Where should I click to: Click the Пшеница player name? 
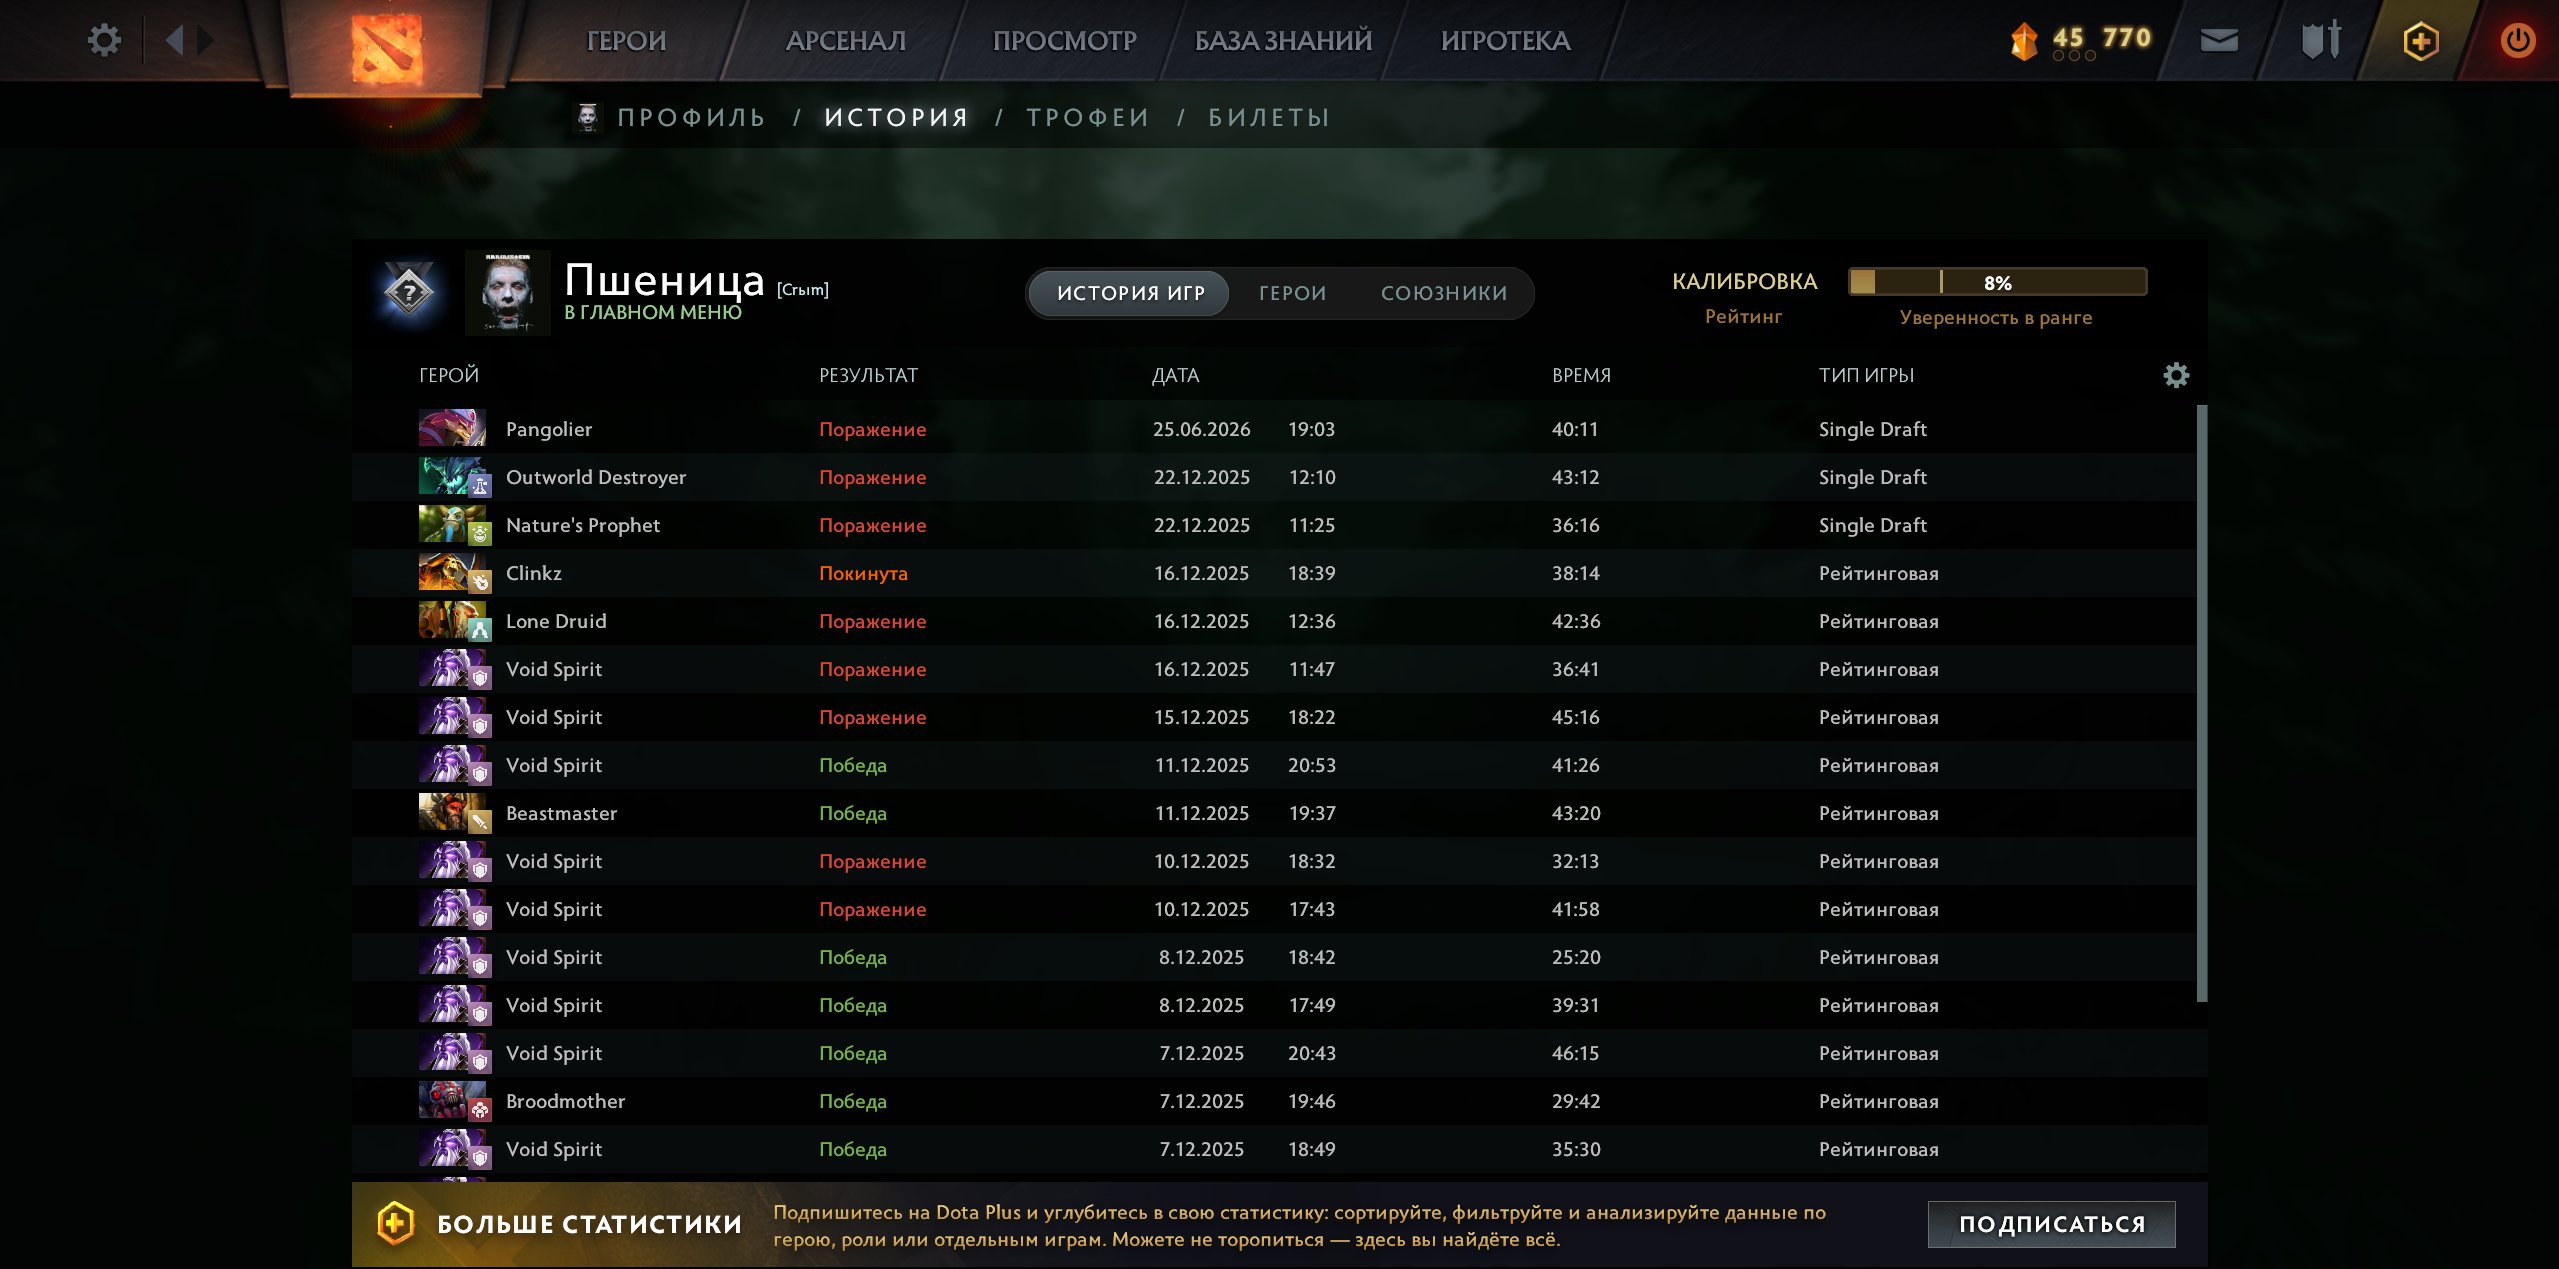[664, 280]
